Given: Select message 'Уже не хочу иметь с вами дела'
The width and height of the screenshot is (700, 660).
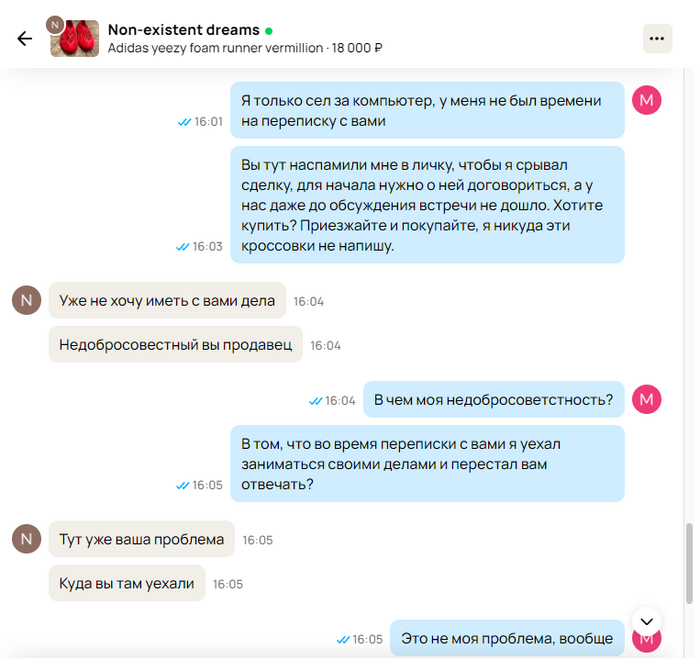Looking at the screenshot, I should coord(167,301).
